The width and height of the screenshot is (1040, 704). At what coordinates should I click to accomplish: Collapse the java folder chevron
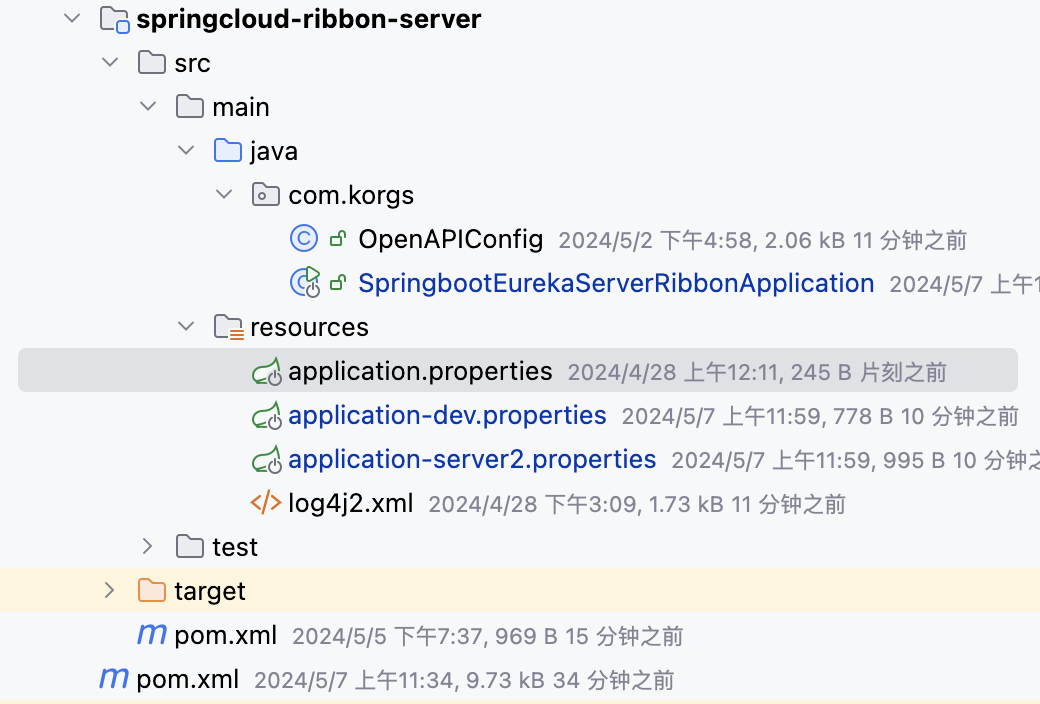[186, 150]
